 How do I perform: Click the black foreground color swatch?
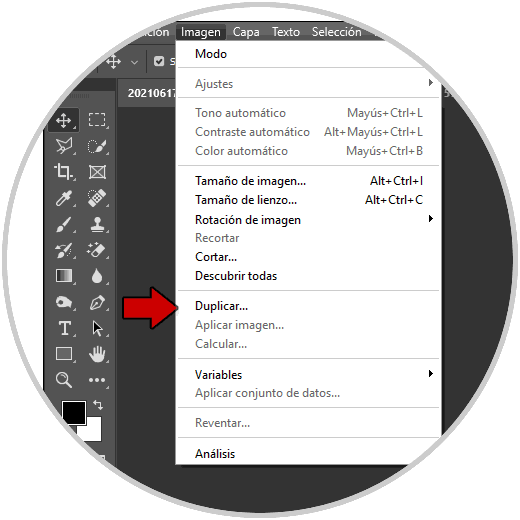coord(74,413)
